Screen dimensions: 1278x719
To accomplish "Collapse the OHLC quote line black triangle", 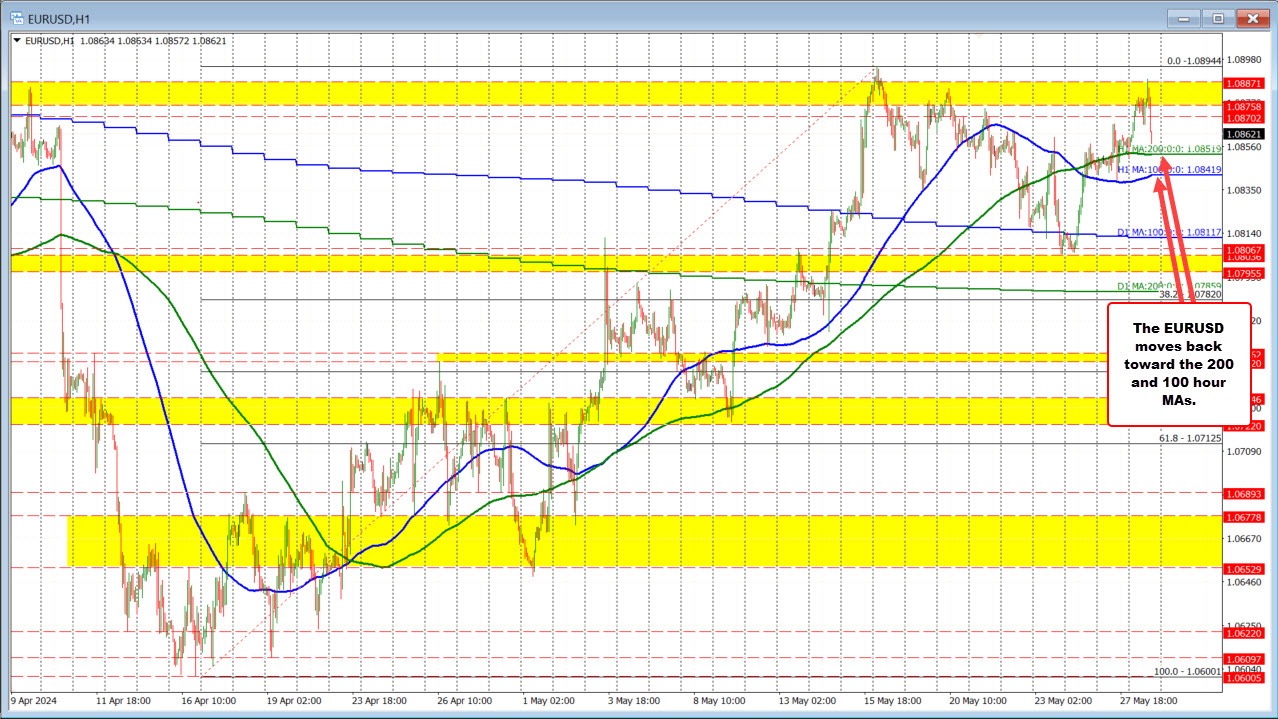I will pyautogui.click(x=14, y=41).
